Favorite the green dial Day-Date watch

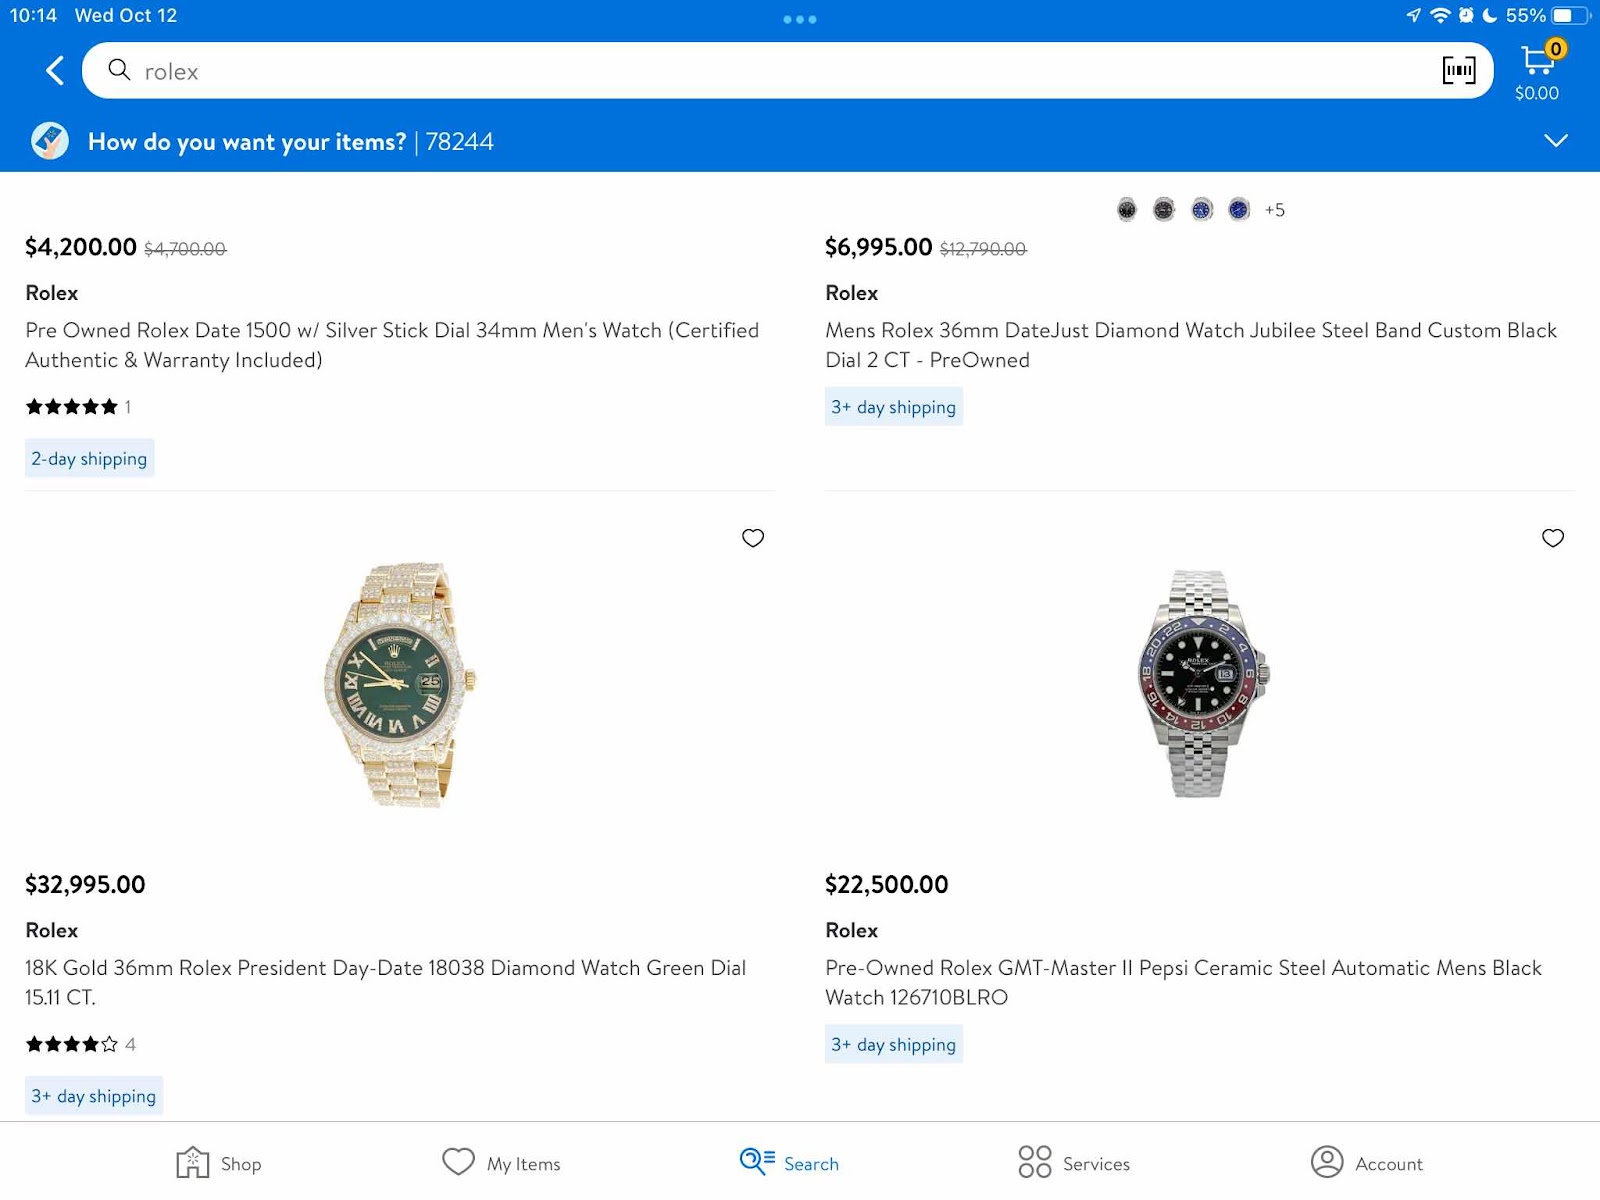pos(753,538)
